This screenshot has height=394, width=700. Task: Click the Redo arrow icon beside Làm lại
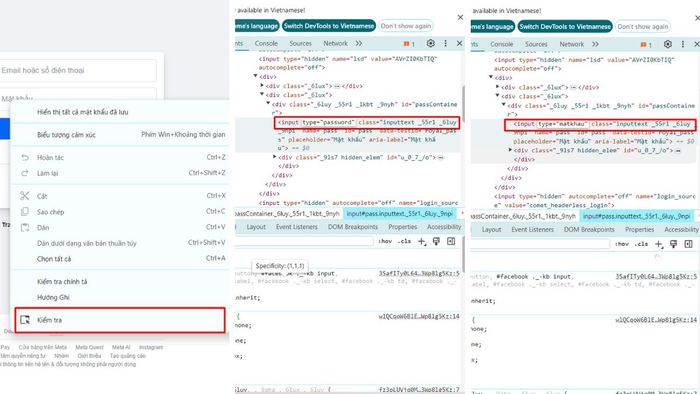click(25, 173)
